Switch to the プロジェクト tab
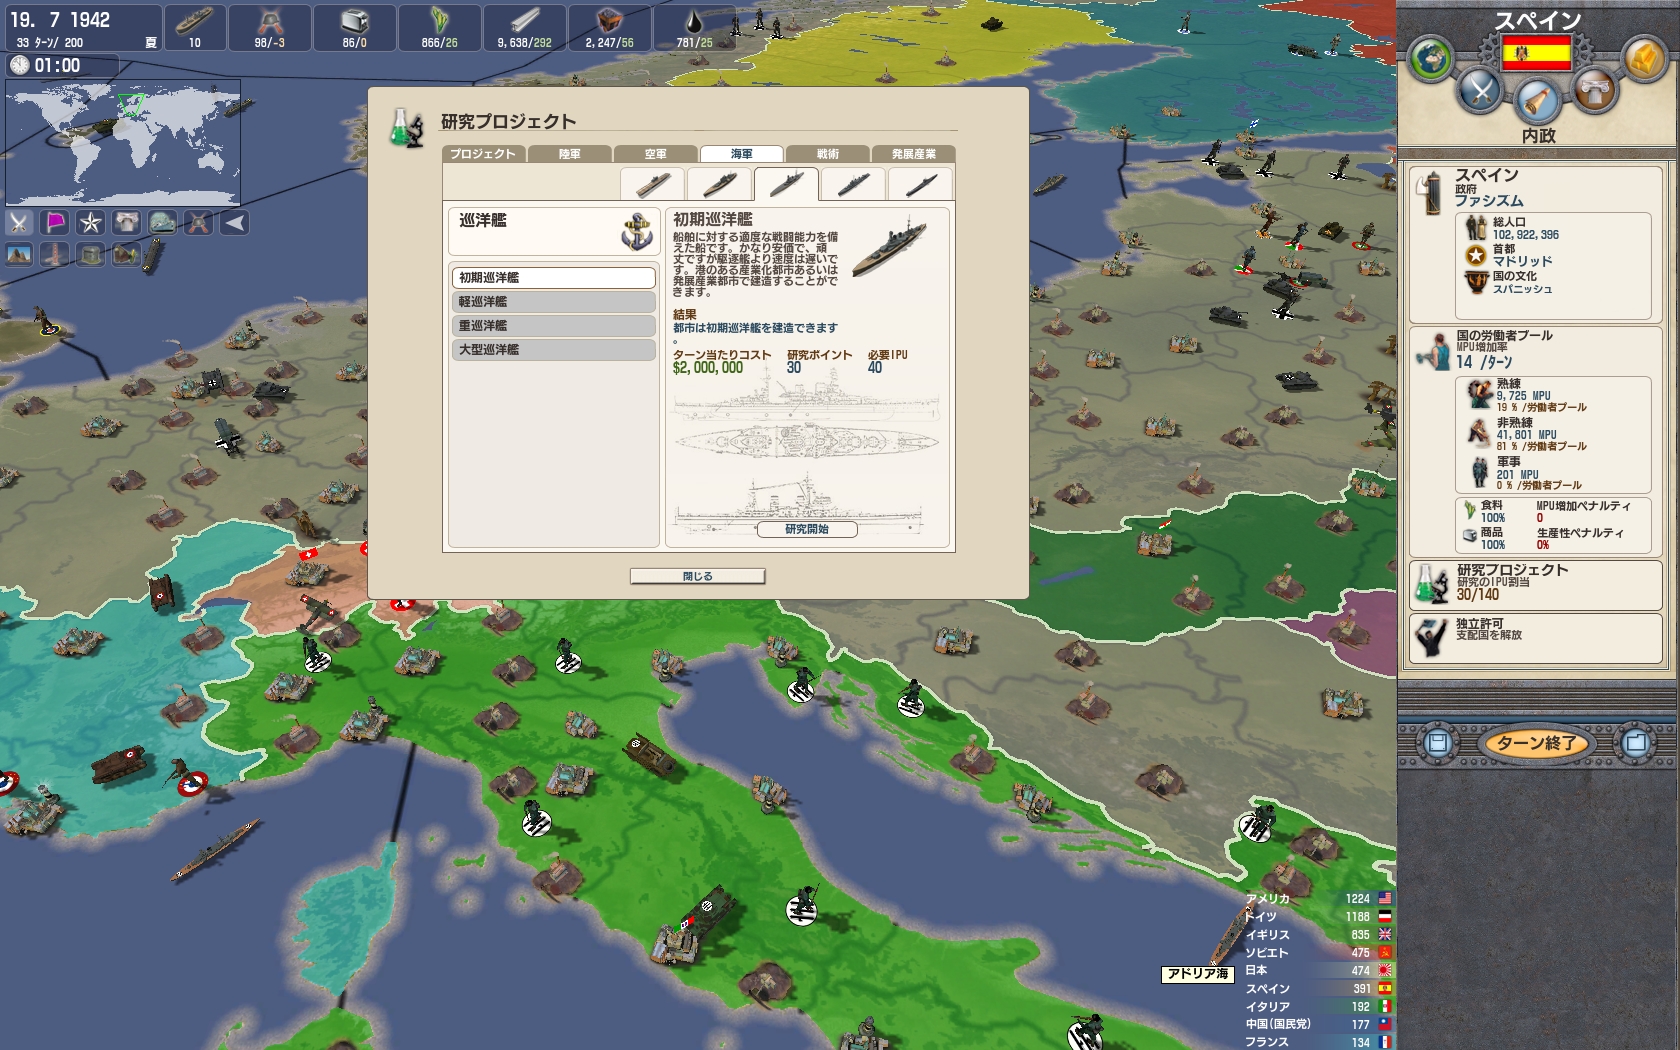The height and width of the screenshot is (1050, 1680). (482, 154)
